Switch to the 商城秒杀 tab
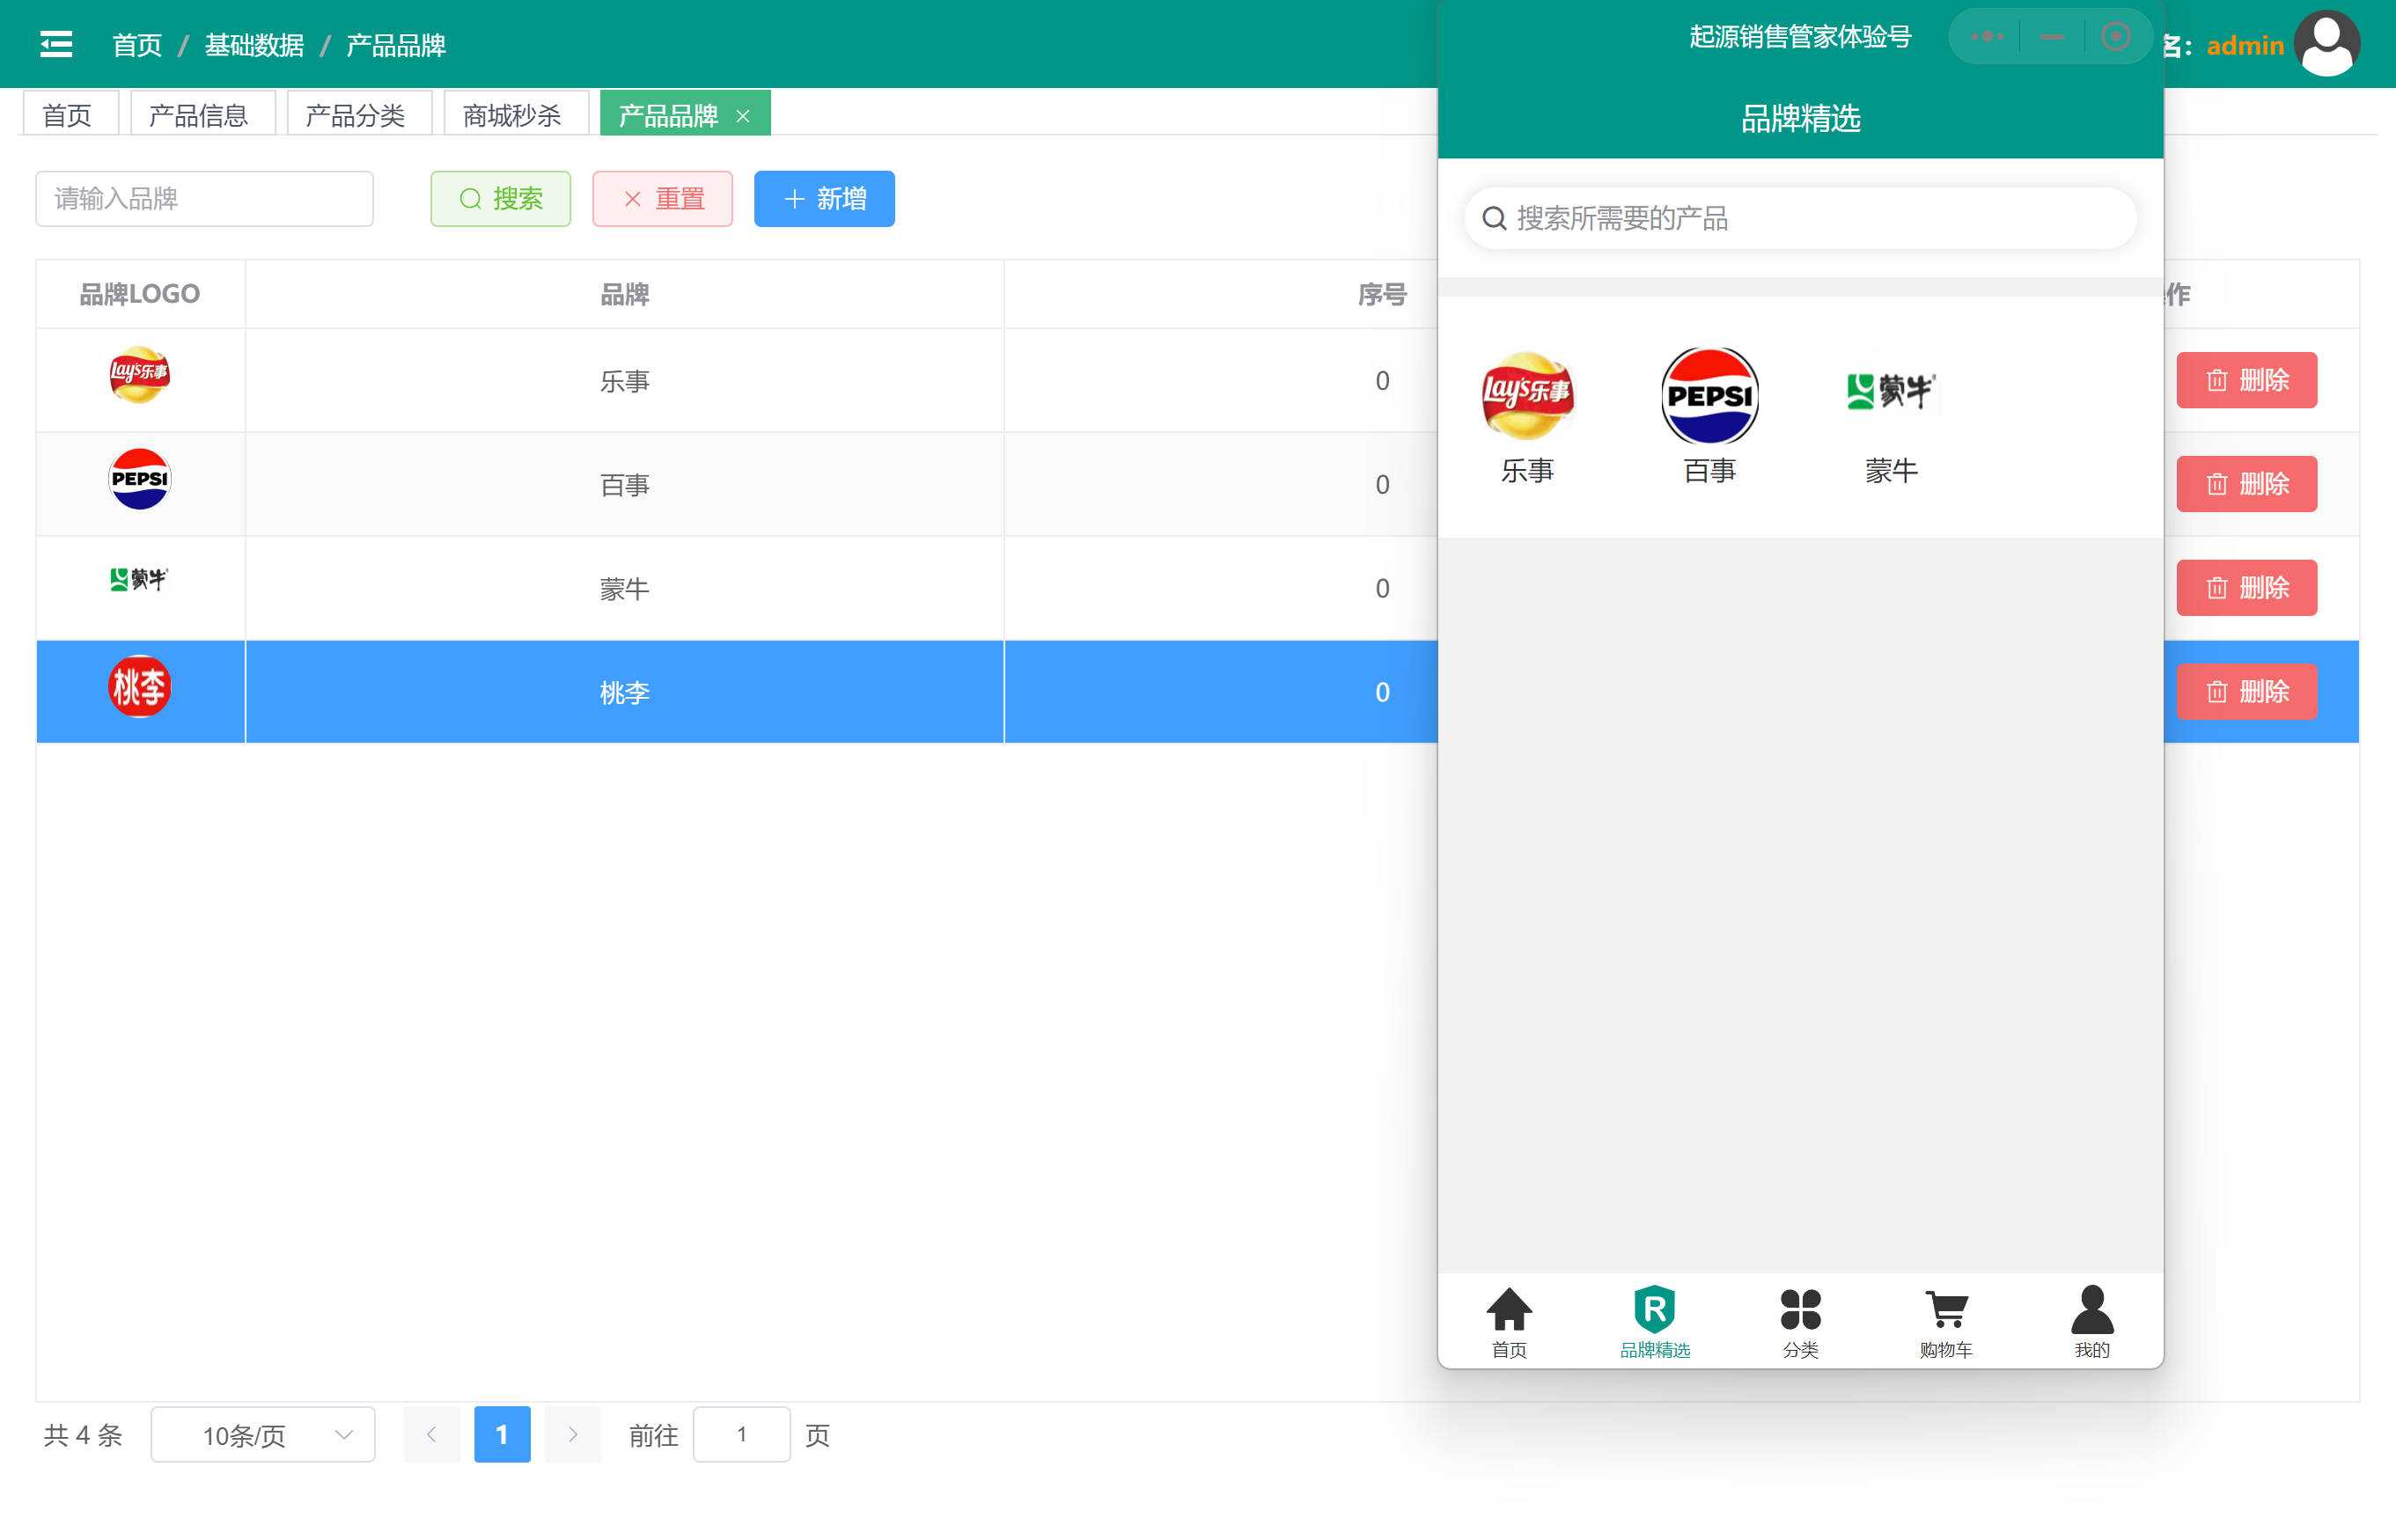Screen dimensions: 2396x1540 click(x=512, y=115)
